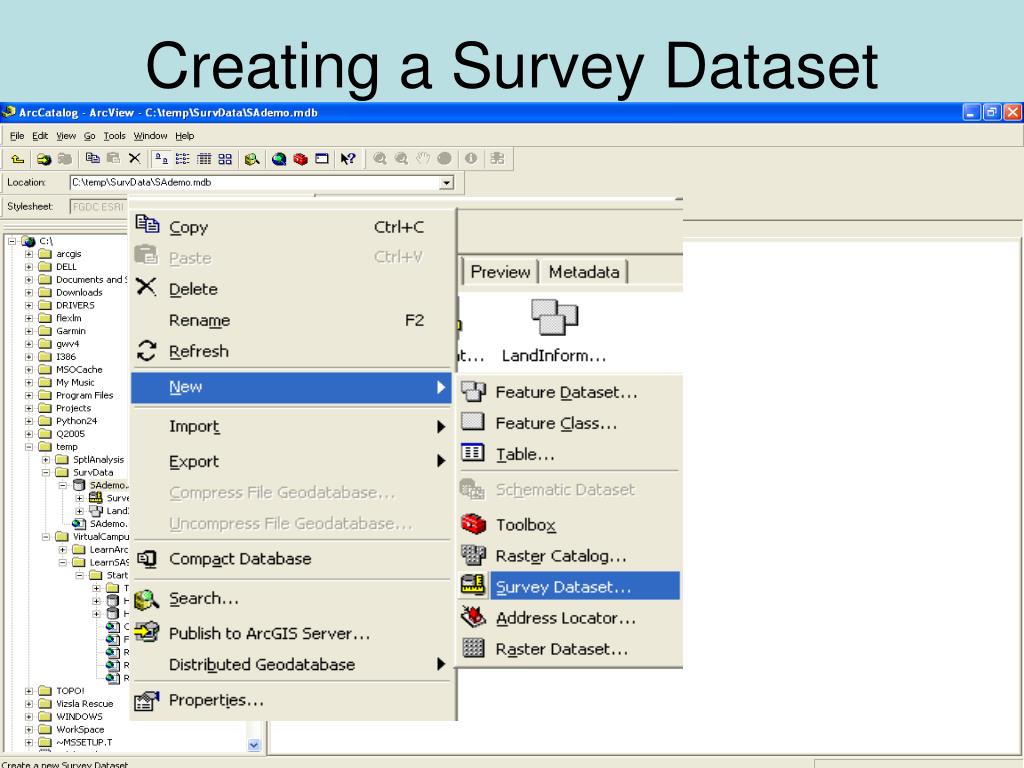Click the Create Thumbnail icon
The image size is (1024, 768).
point(497,159)
